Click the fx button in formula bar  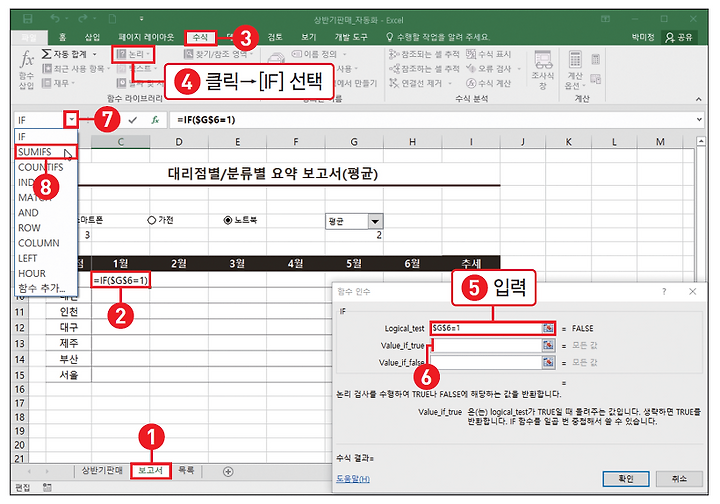(x=155, y=120)
